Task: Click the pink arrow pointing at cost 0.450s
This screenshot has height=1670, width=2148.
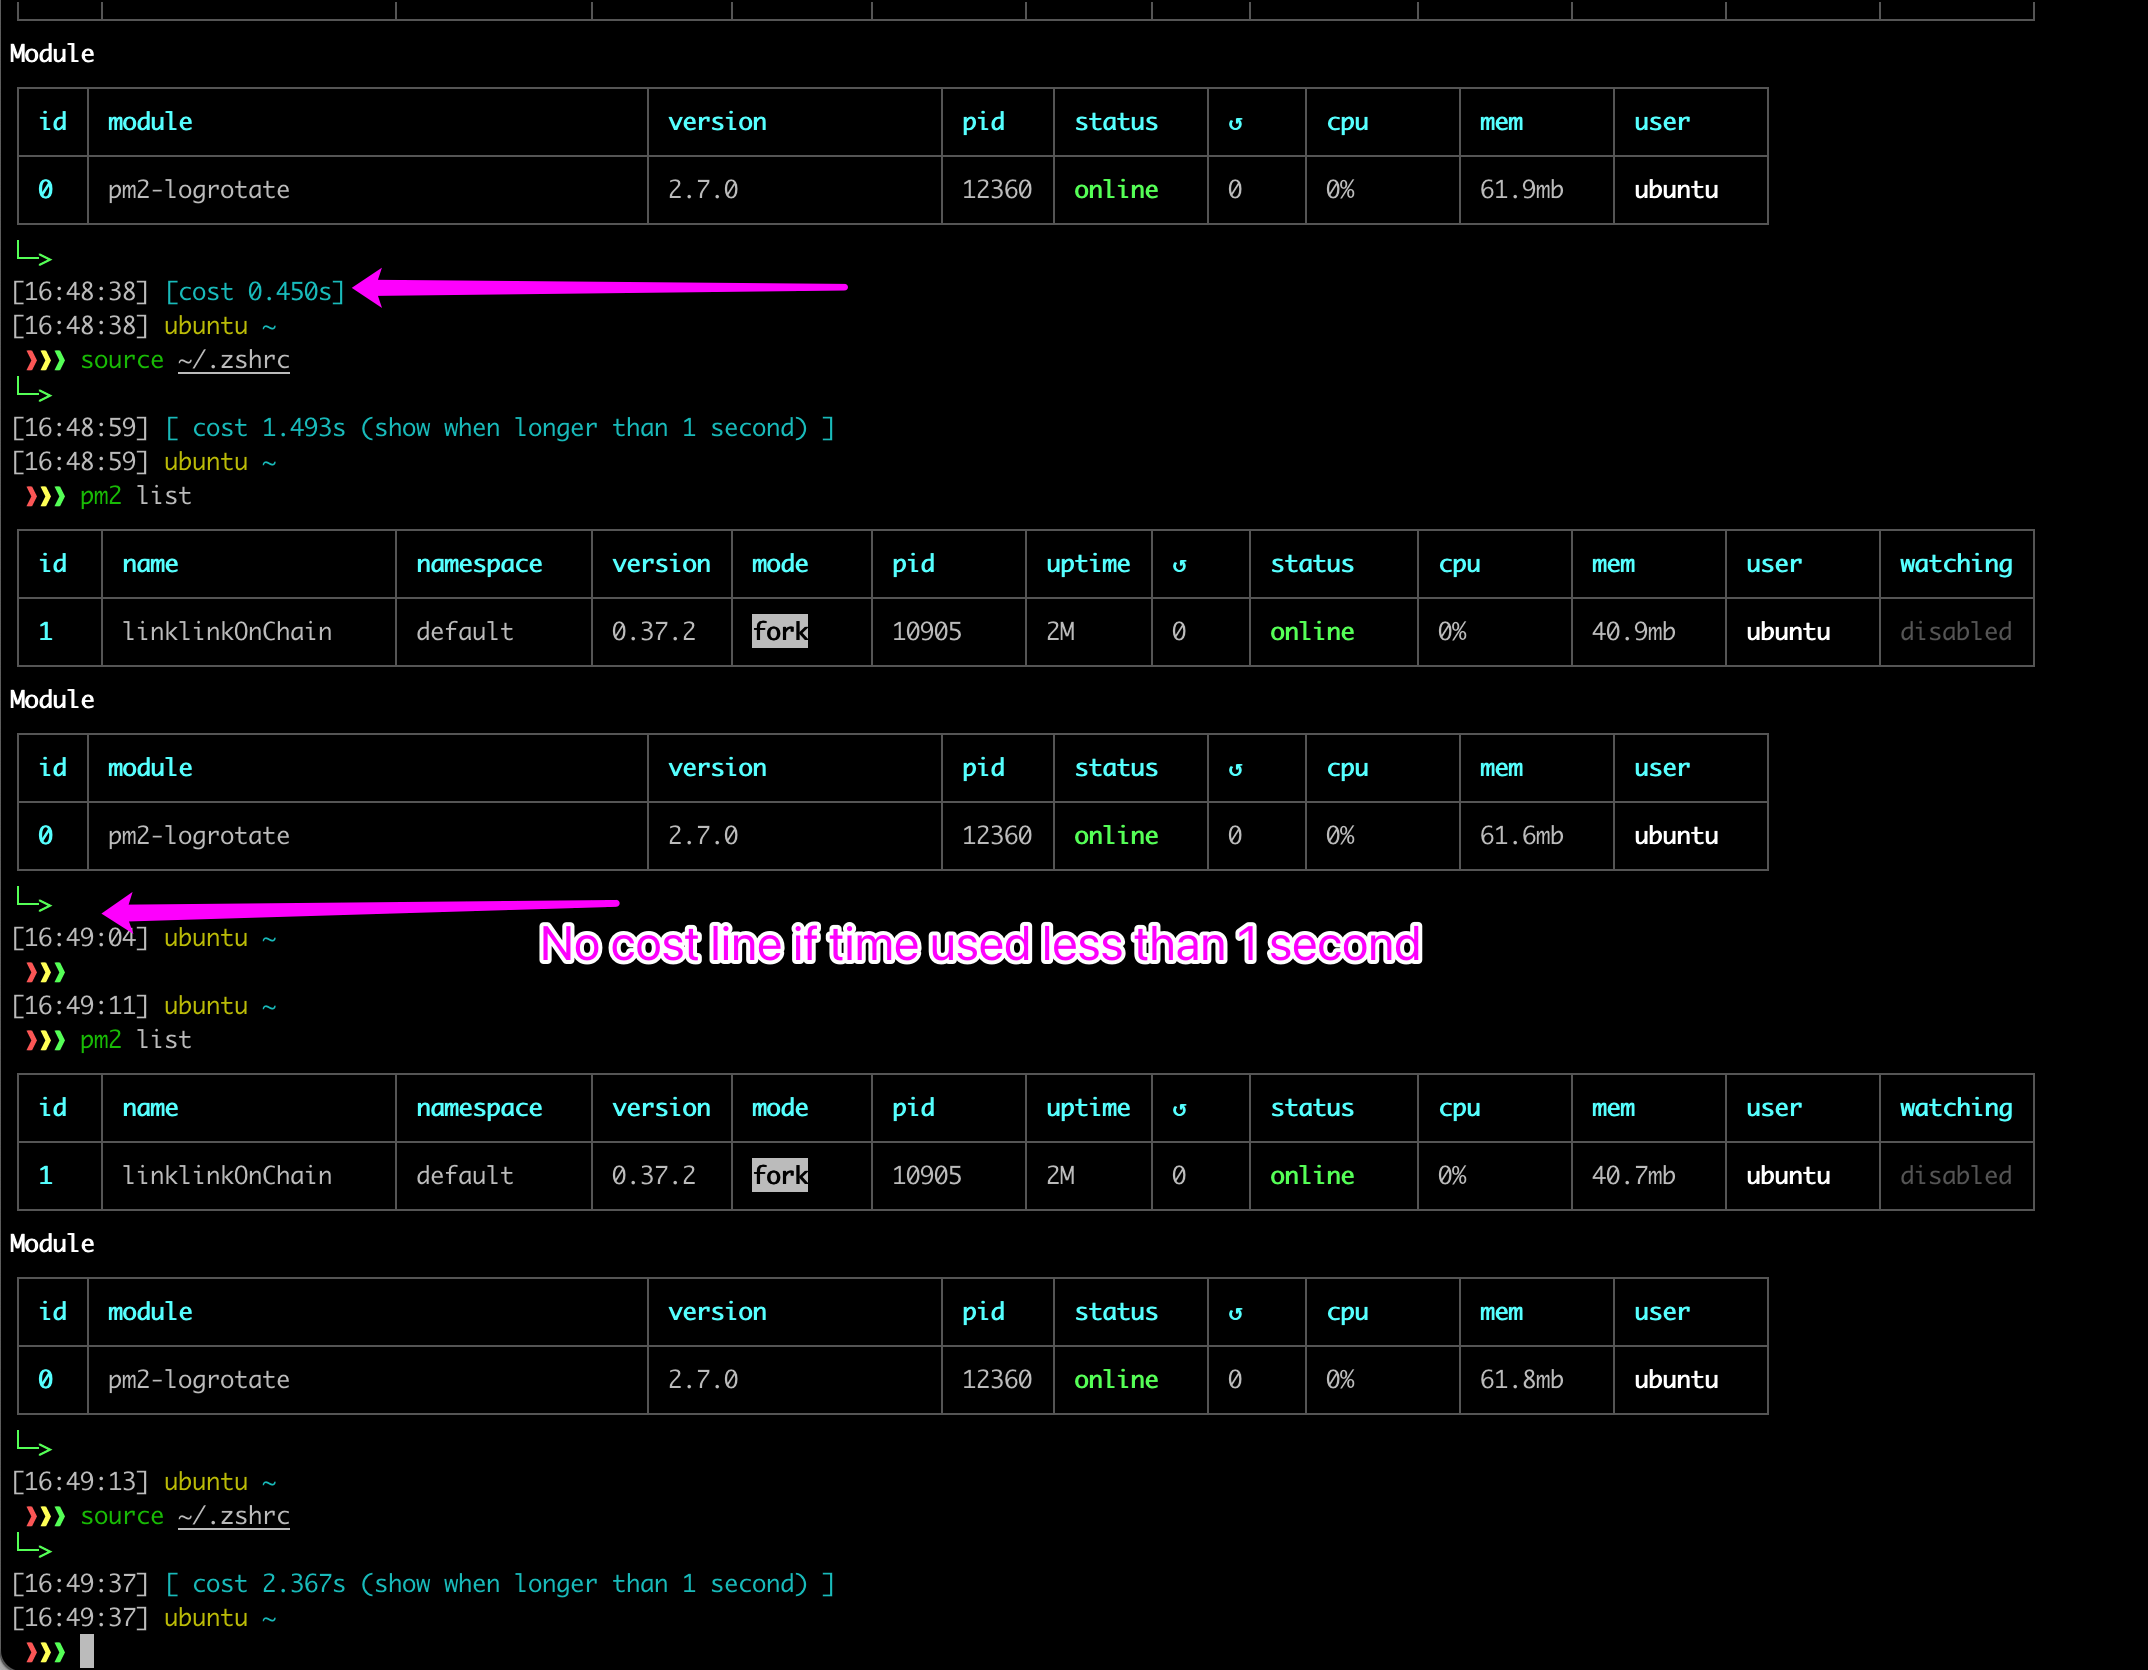Action: [600, 287]
